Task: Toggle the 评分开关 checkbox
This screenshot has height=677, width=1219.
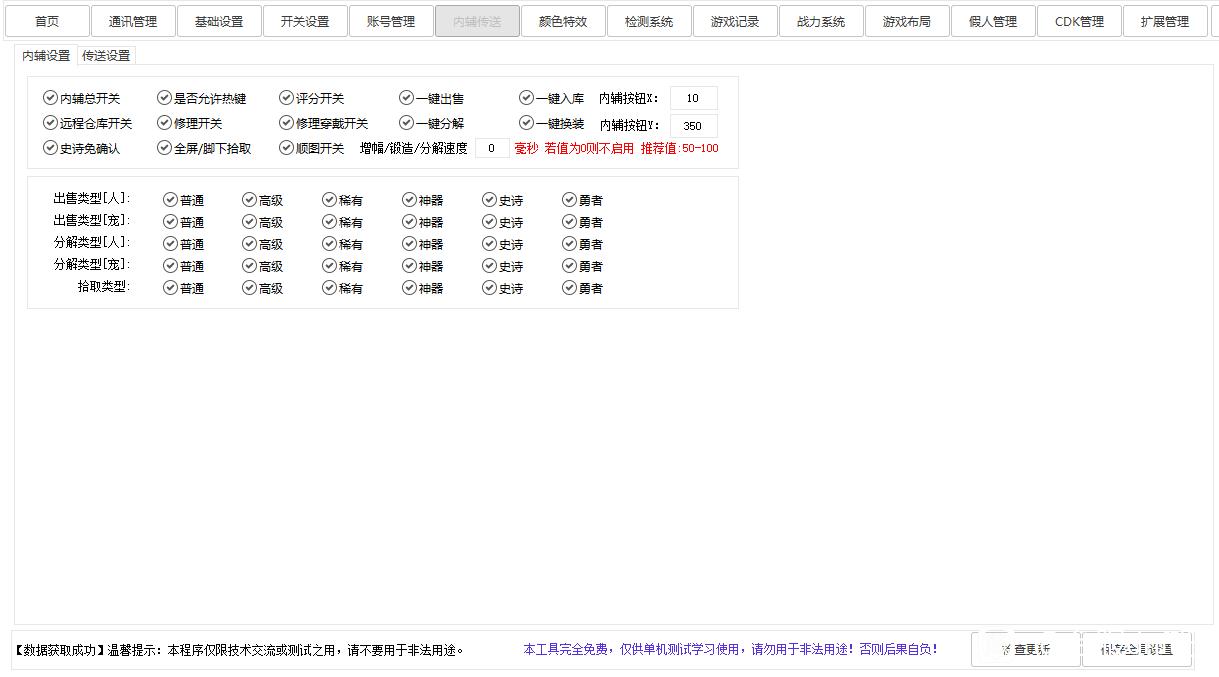Action: (312, 98)
